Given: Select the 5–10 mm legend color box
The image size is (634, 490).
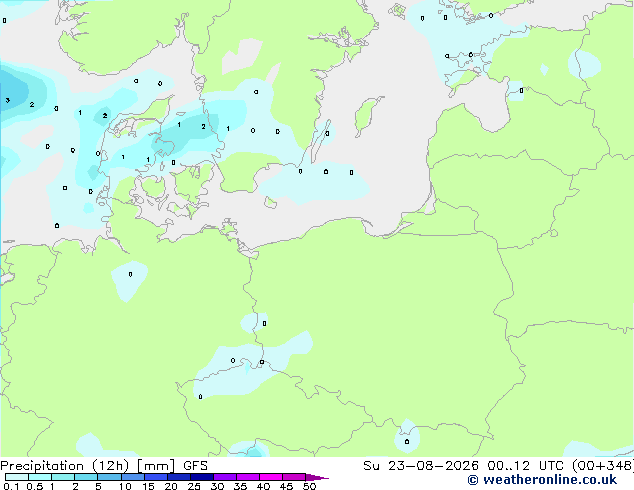Looking at the screenshot, I should point(109,477).
